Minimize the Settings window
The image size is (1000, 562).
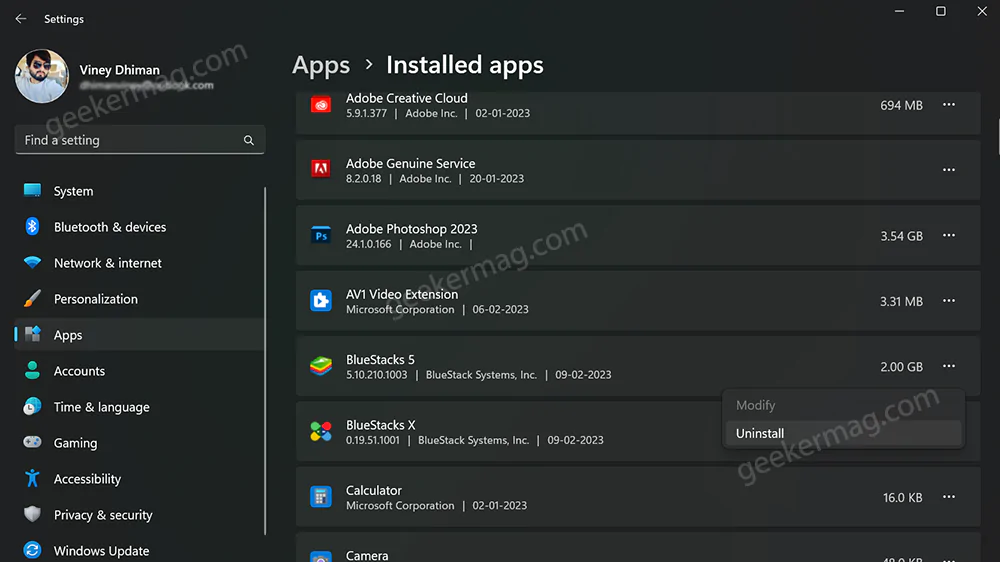pyautogui.click(x=899, y=11)
